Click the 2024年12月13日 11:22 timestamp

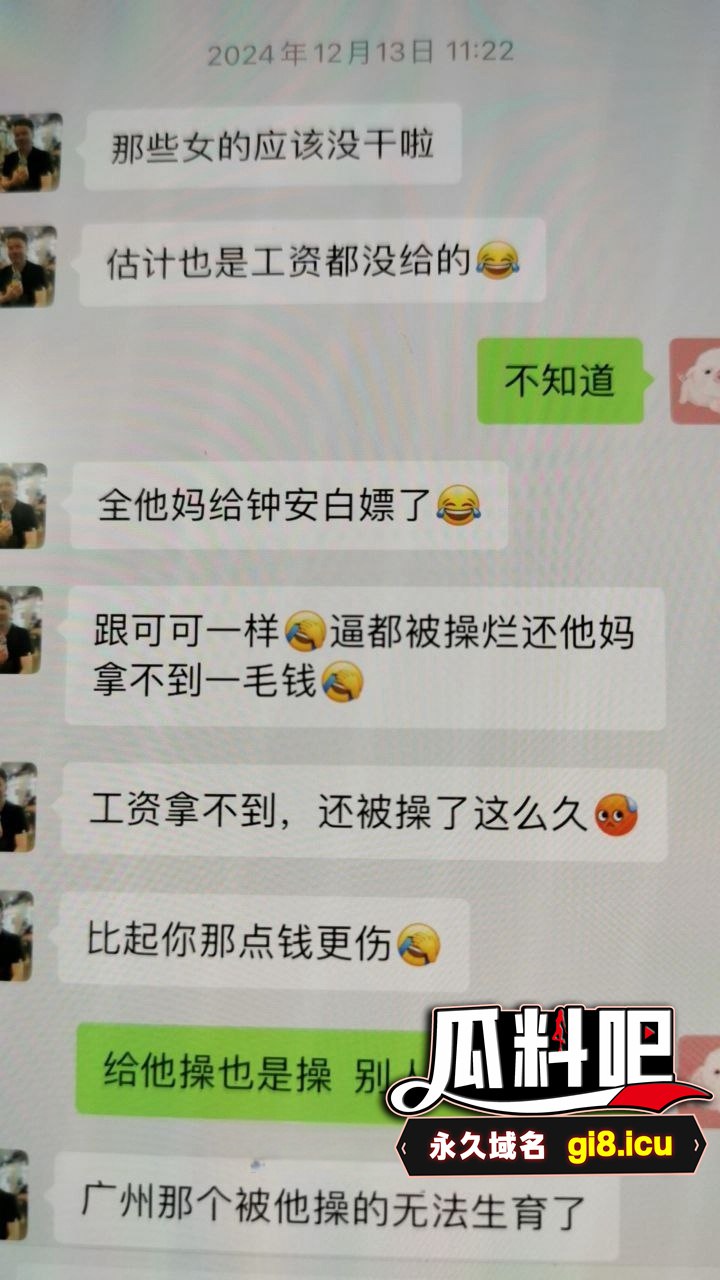pos(360,52)
